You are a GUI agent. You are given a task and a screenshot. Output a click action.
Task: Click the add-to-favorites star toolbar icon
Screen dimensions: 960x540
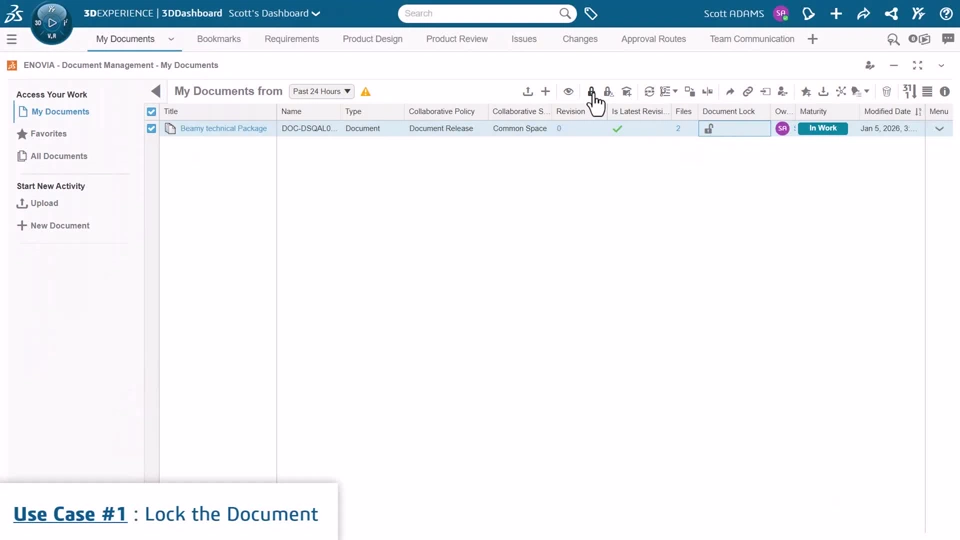pos(806,91)
